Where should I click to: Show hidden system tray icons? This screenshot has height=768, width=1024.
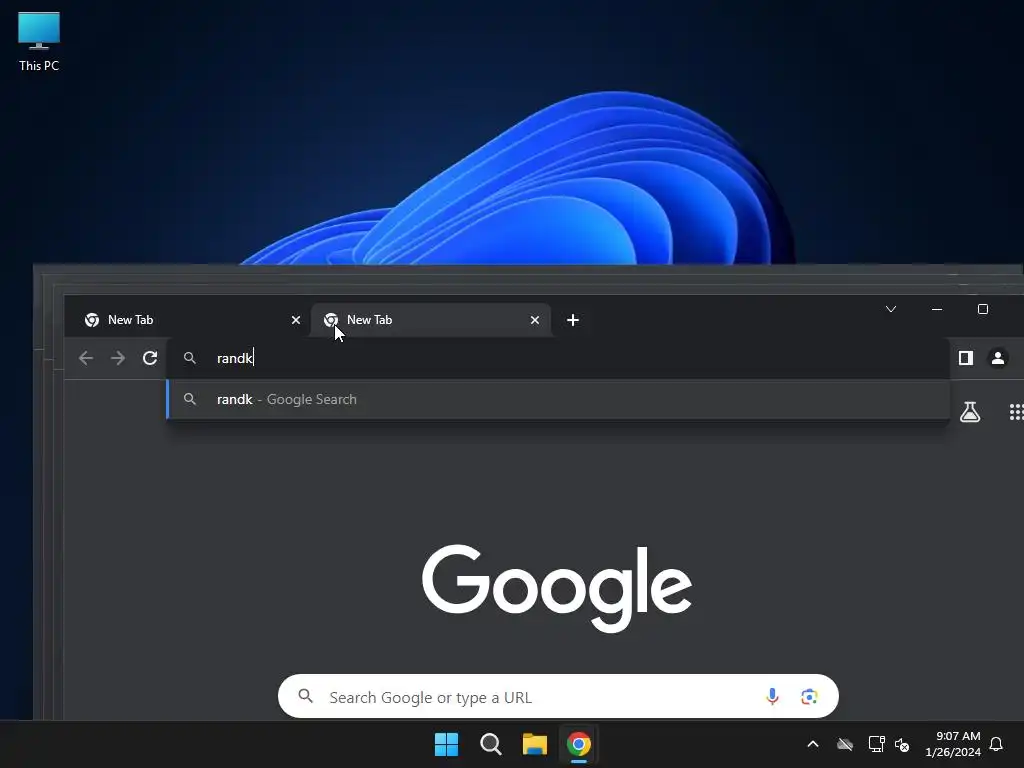pyautogui.click(x=813, y=744)
